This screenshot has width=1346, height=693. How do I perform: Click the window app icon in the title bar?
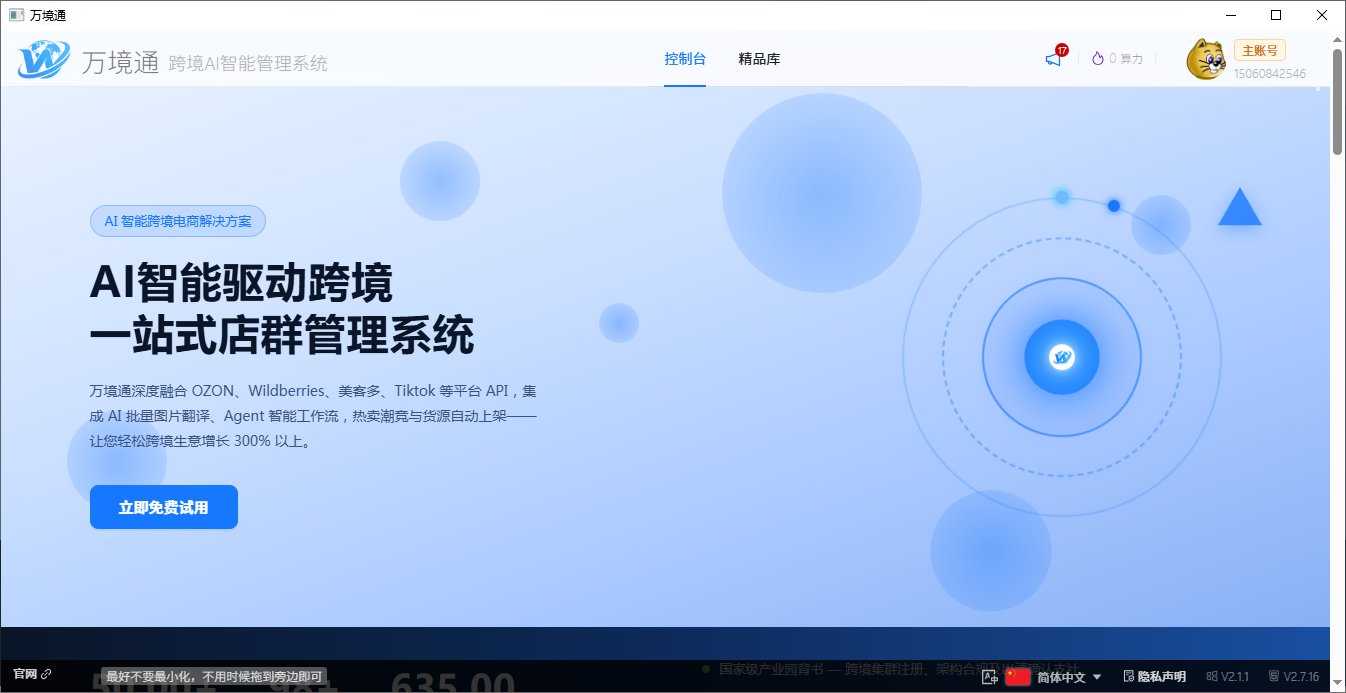point(16,15)
